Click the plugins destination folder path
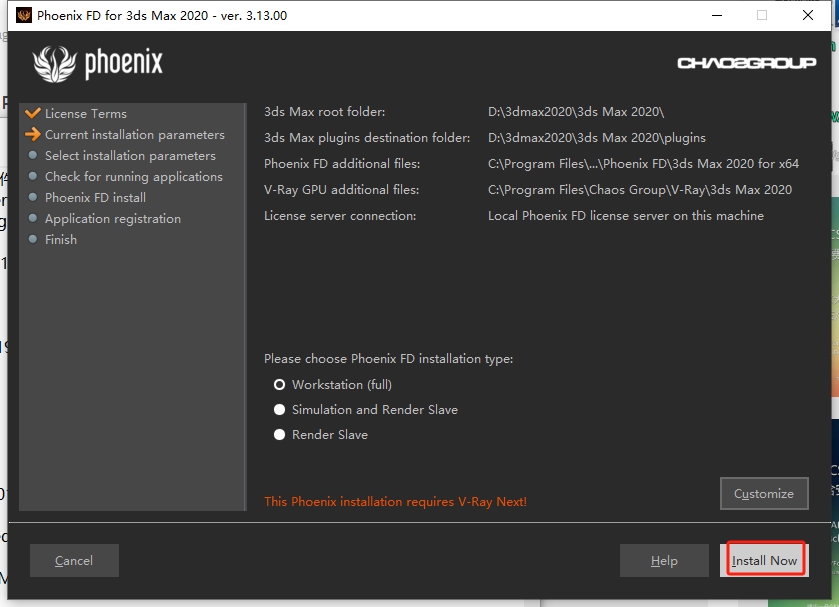839x607 pixels. [597, 138]
